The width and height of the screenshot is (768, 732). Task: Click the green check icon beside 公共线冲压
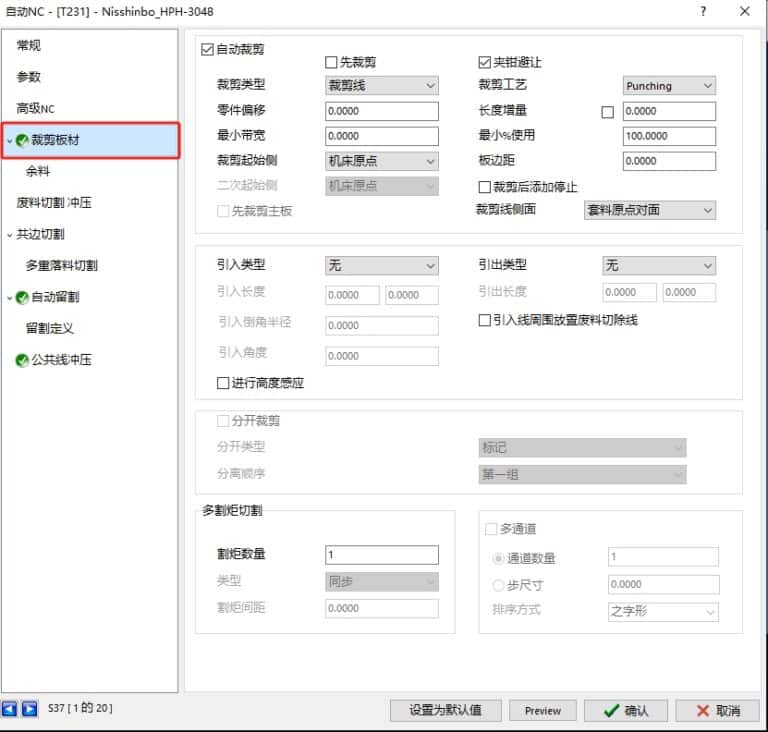coord(22,360)
